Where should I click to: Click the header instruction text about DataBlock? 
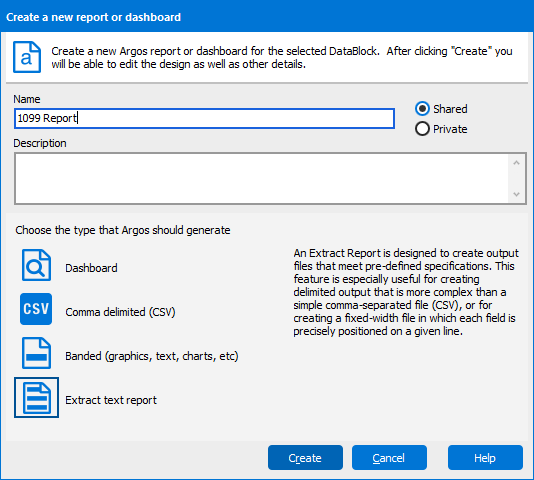pos(282,57)
